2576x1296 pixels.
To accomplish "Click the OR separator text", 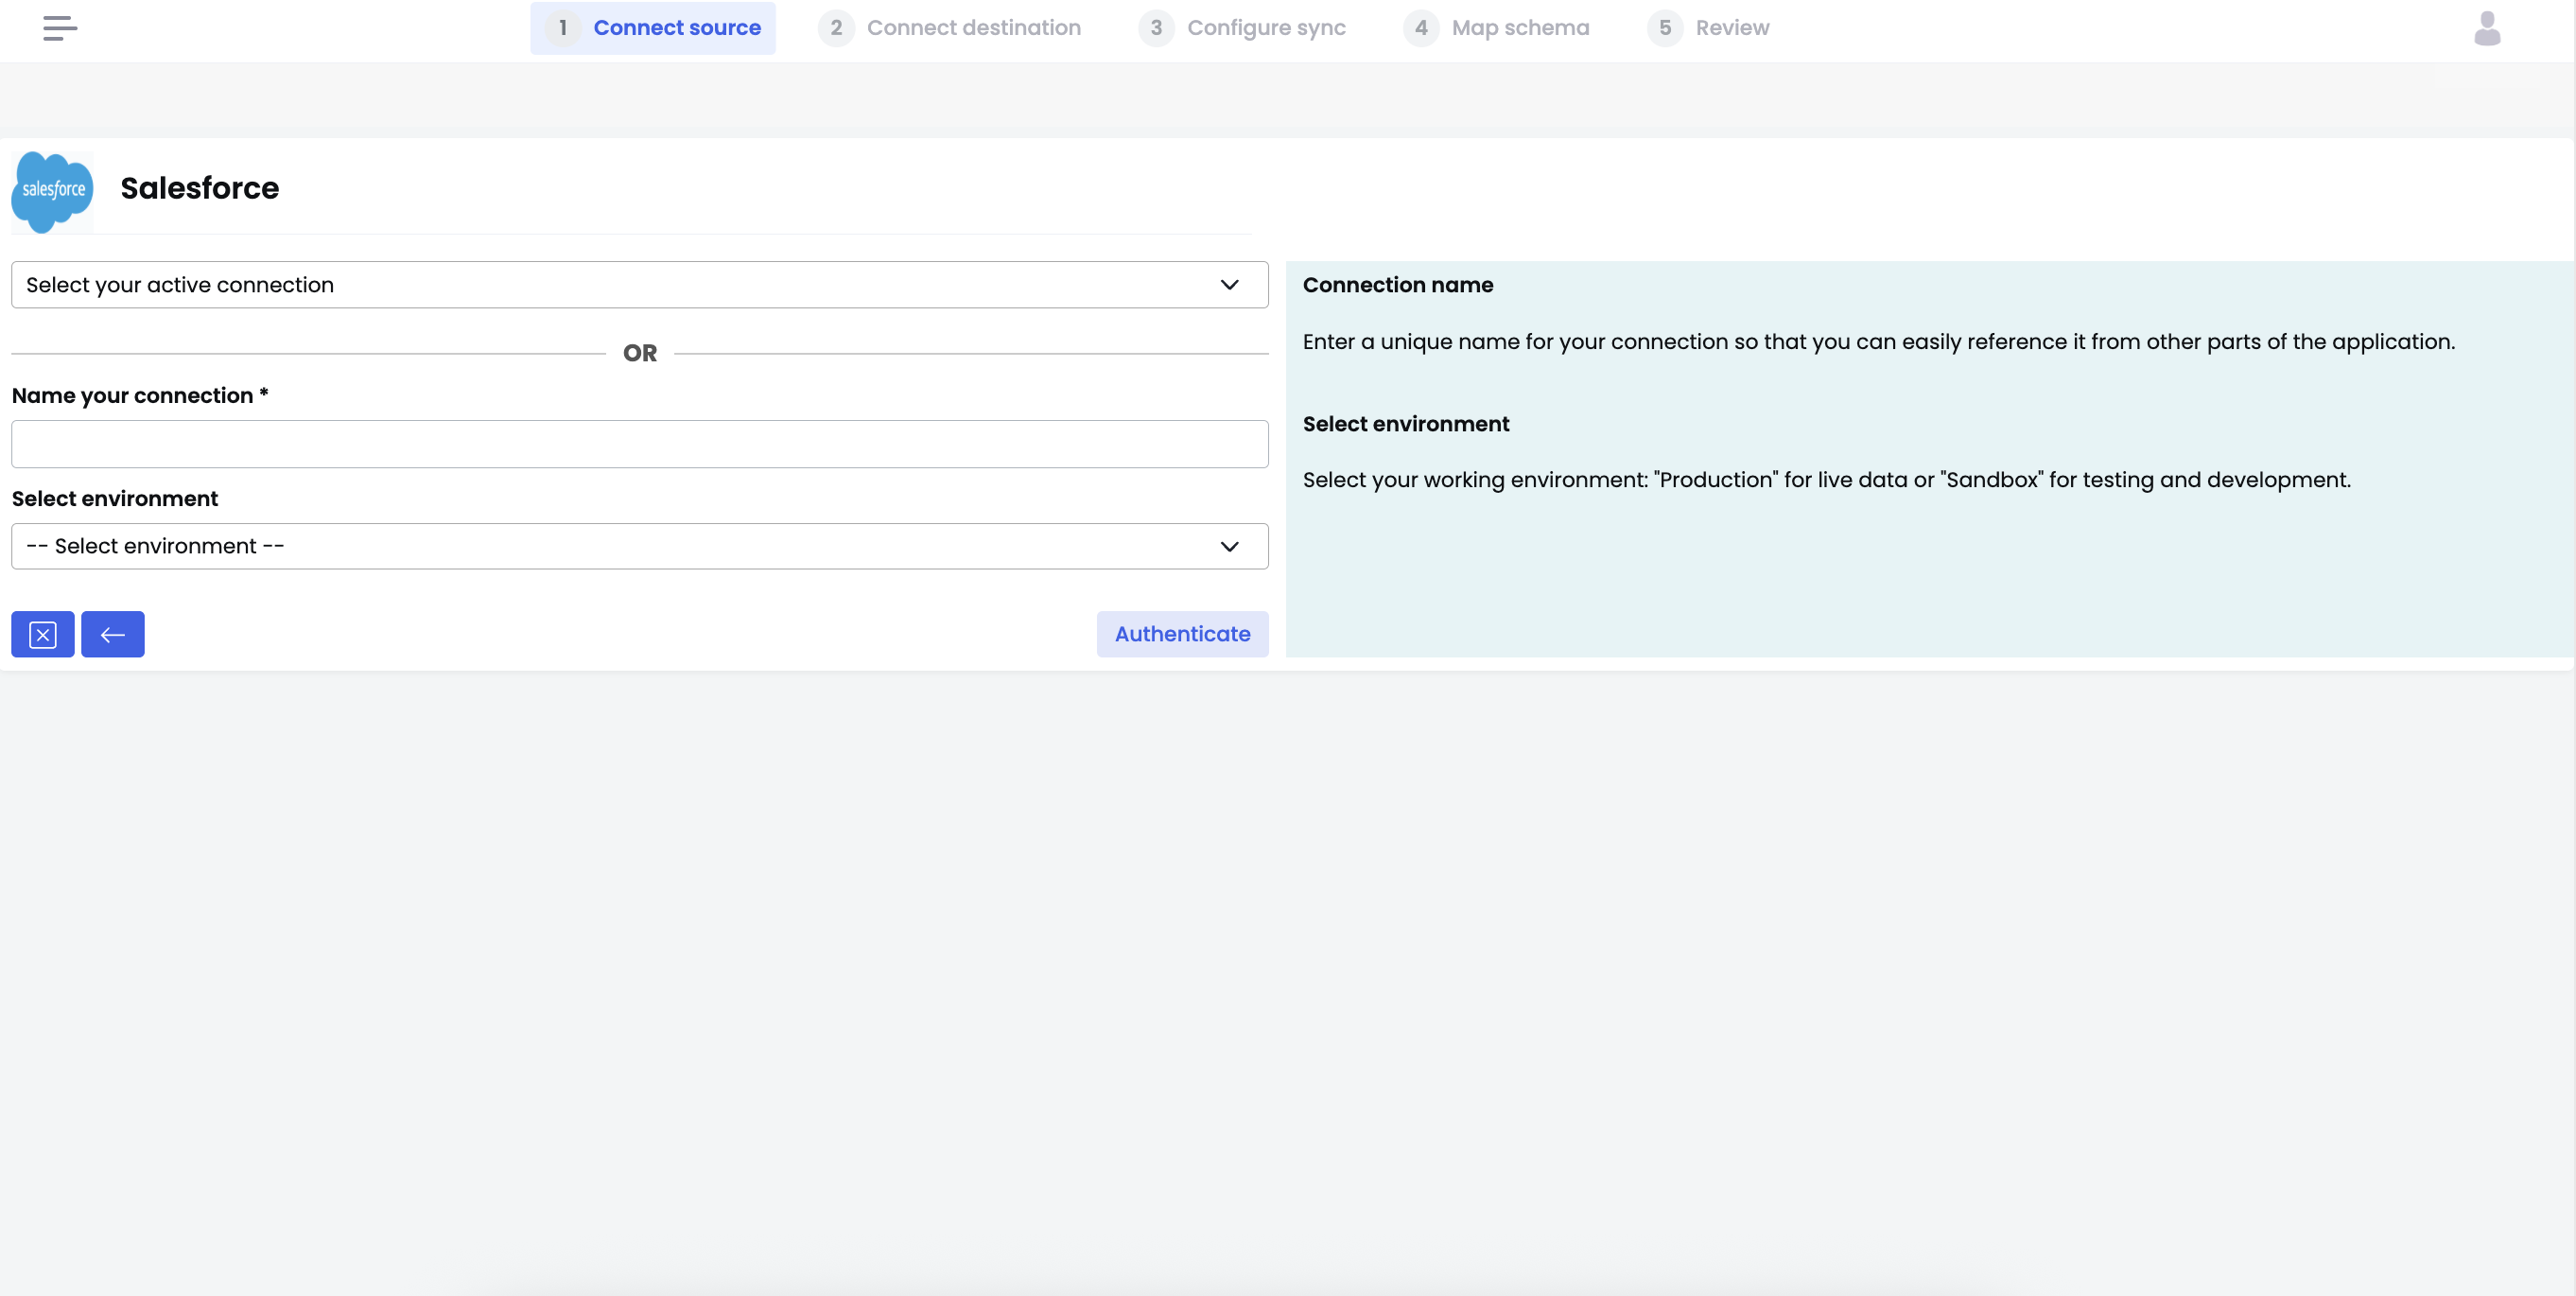I will tap(640, 354).
